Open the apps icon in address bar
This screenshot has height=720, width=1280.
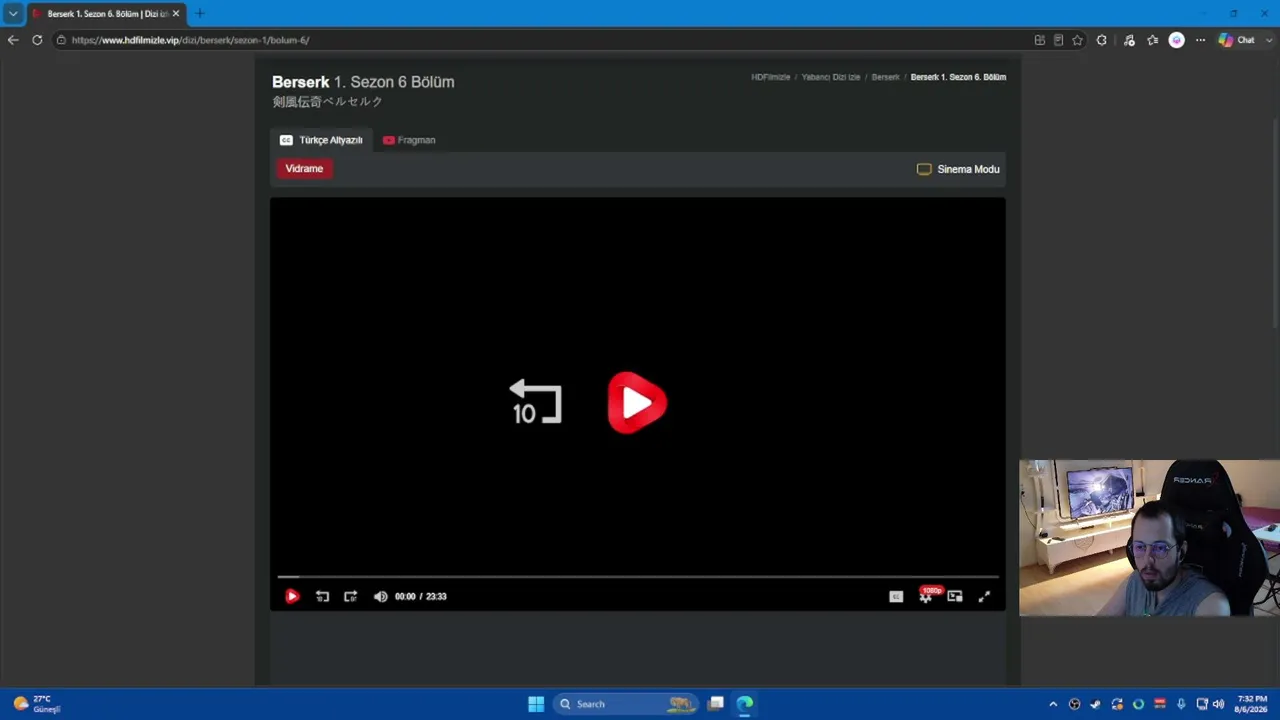(x=1040, y=40)
